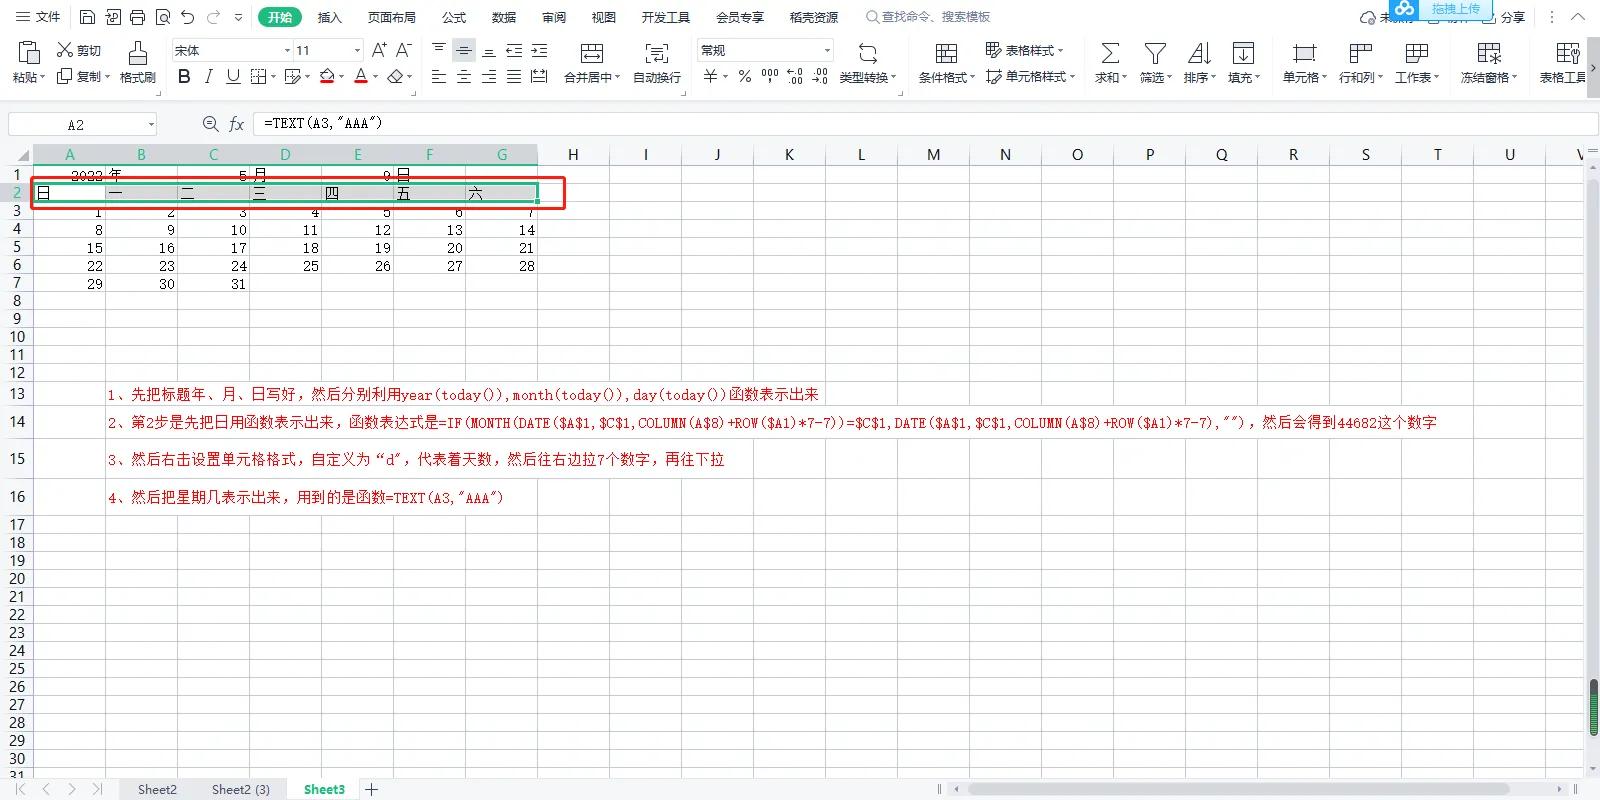This screenshot has width=1600, height=800.
Task: Click the AutoSum (求和) icon
Action: (x=1110, y=53)
